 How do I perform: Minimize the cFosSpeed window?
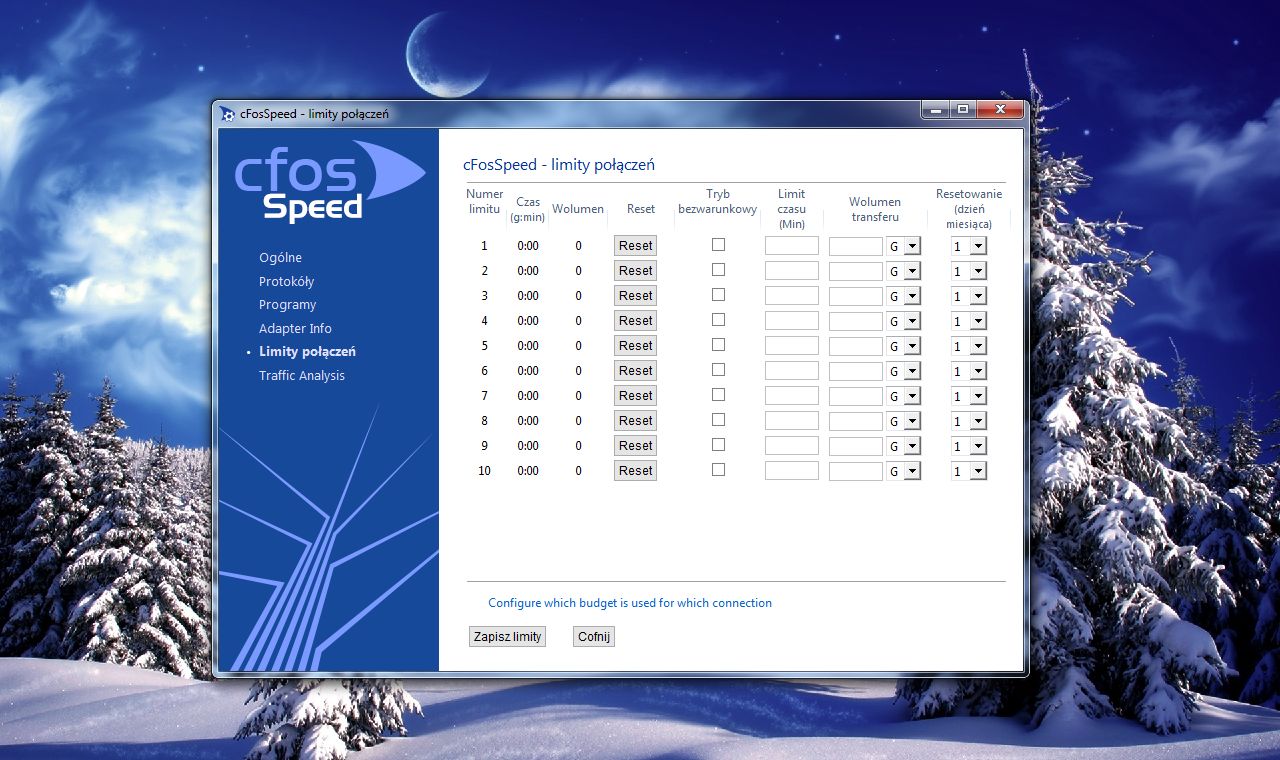(936, 110)
